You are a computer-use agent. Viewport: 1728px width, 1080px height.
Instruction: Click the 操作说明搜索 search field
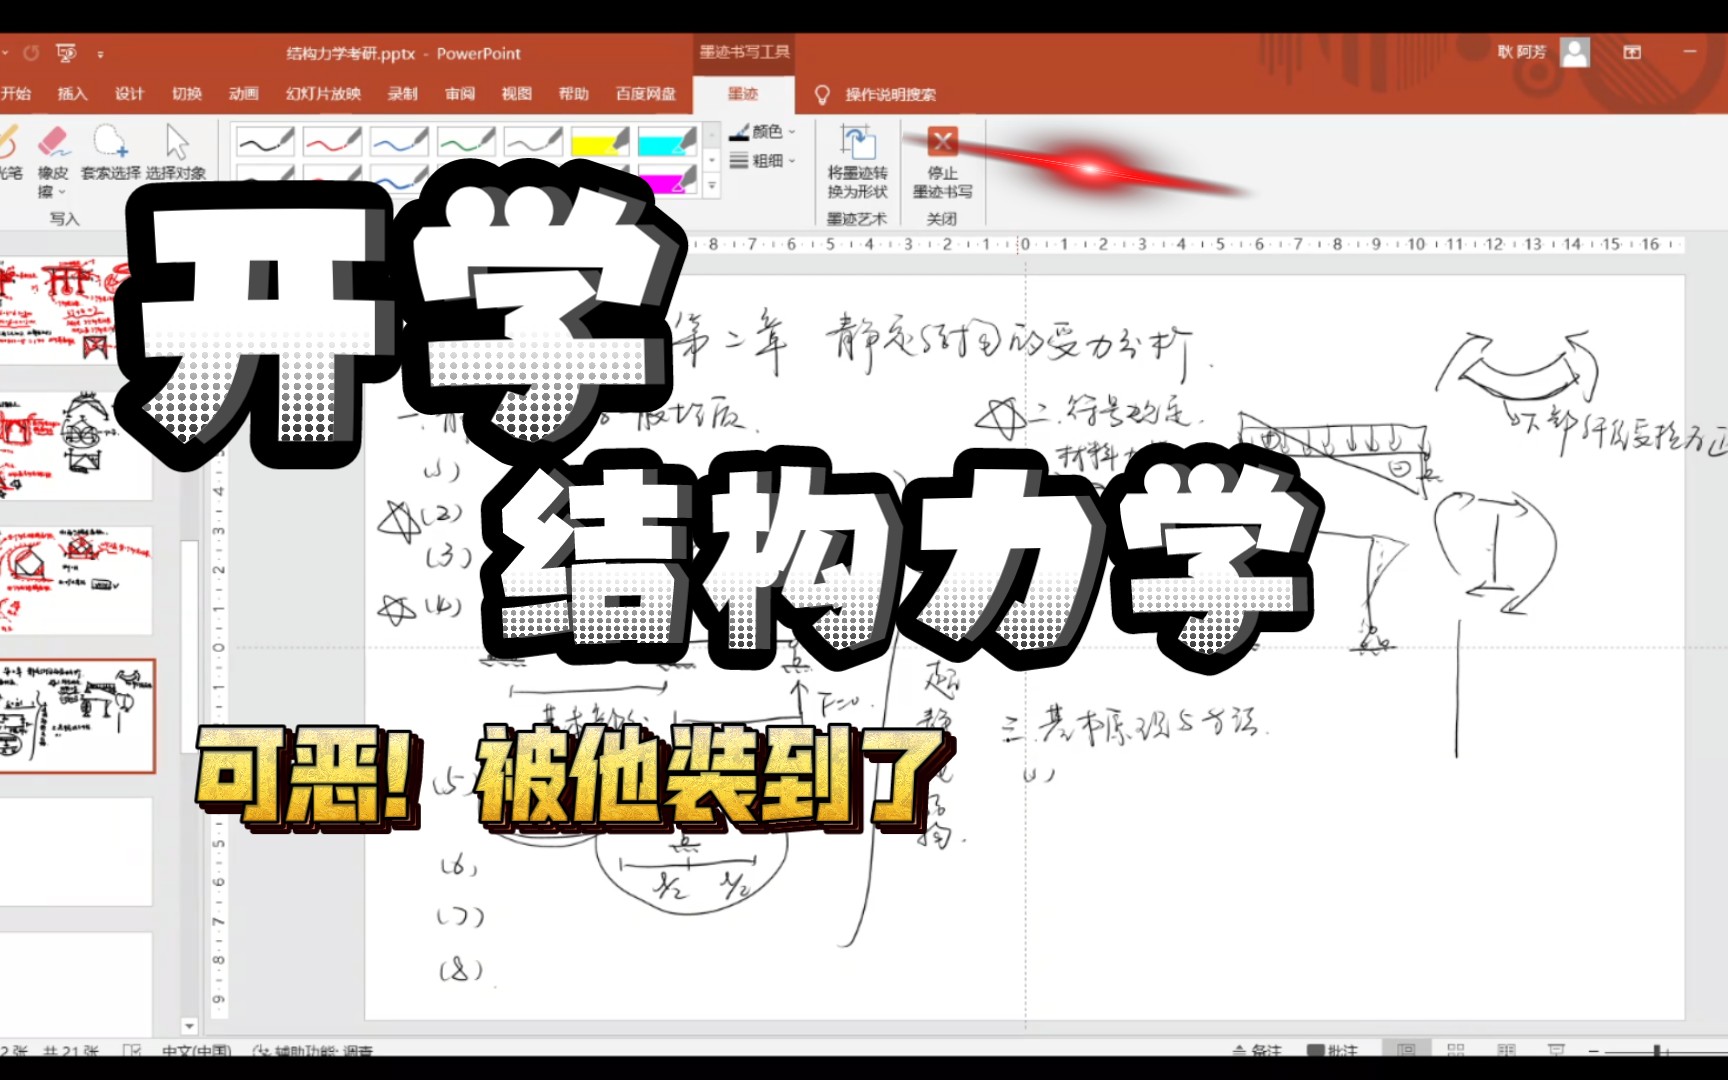tap(886, 93)
